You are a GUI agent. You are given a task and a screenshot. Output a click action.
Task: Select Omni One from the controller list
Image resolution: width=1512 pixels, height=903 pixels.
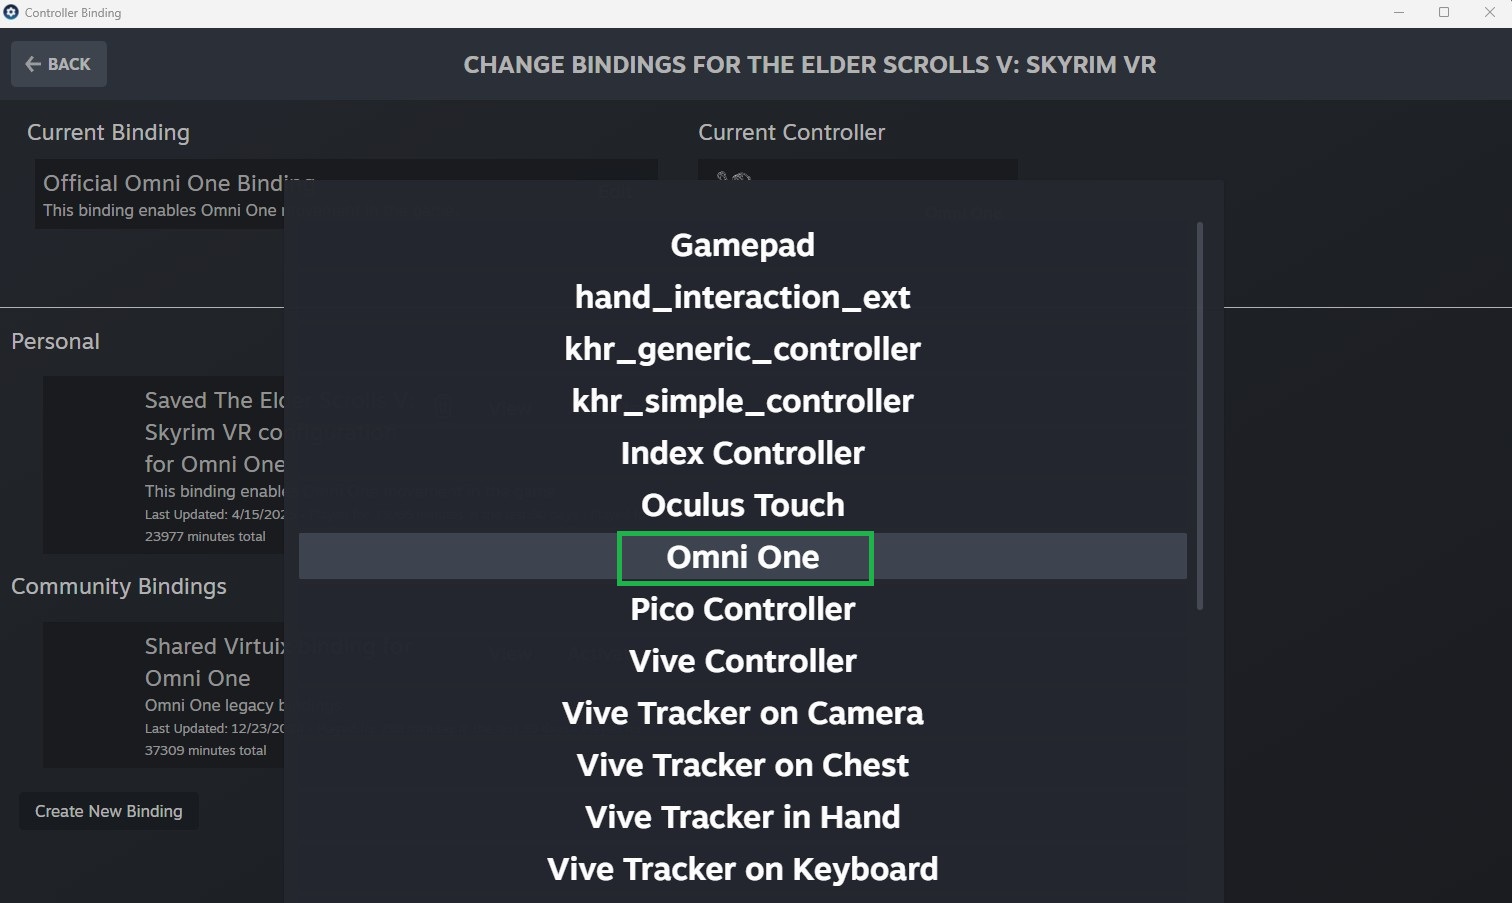pos(744,557)
